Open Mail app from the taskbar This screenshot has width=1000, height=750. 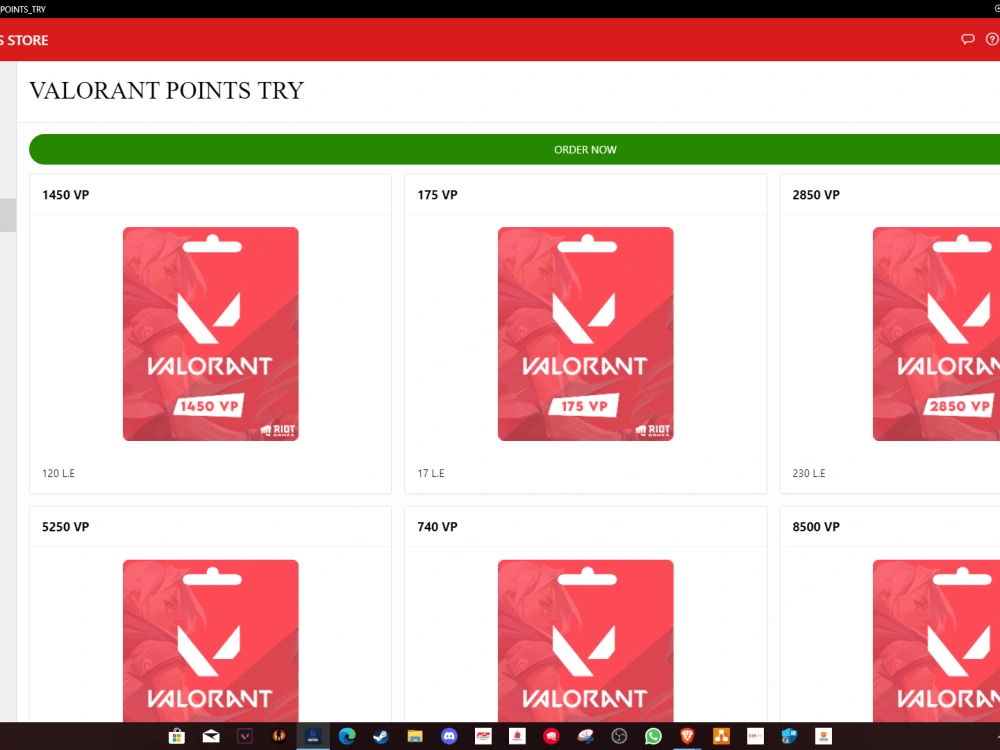click(211, 737)
